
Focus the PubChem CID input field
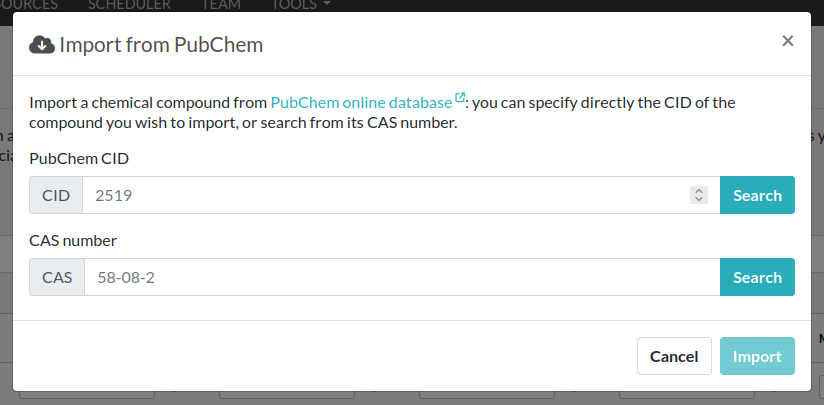(x=385, y=195)
